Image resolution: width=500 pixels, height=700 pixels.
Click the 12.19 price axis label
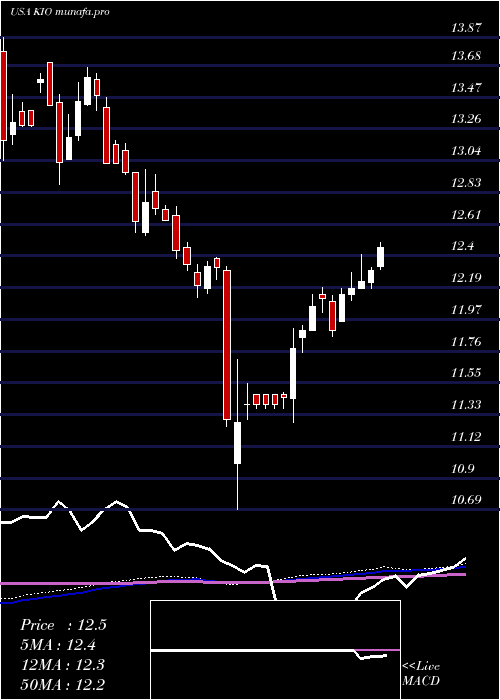[466, 278]
